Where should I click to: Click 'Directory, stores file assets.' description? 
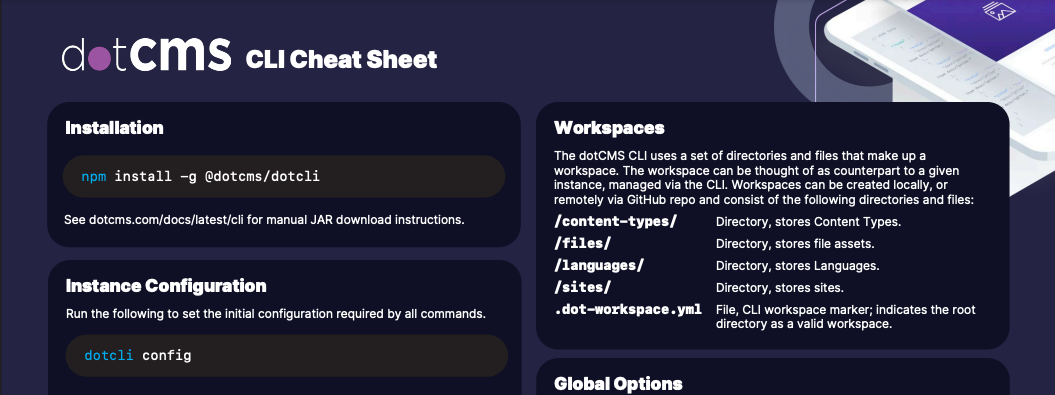(x=795, y=244)
